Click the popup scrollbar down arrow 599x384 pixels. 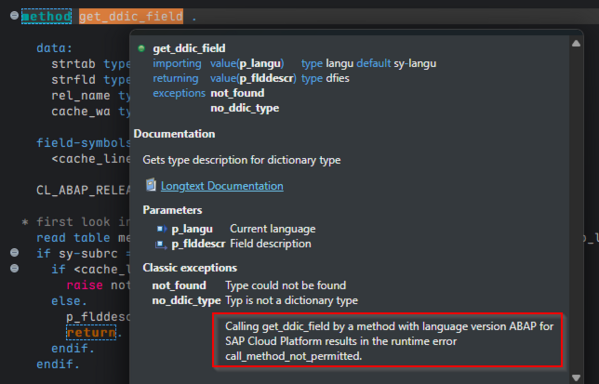(x=576, y=378)
